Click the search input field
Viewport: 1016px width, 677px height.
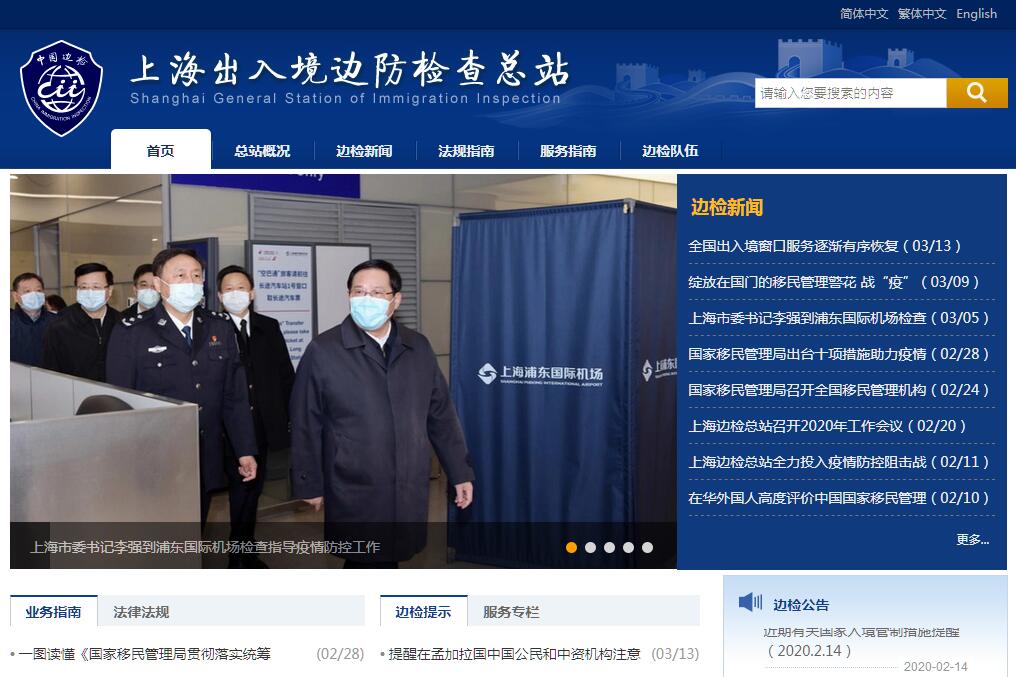tap(850, 93)
